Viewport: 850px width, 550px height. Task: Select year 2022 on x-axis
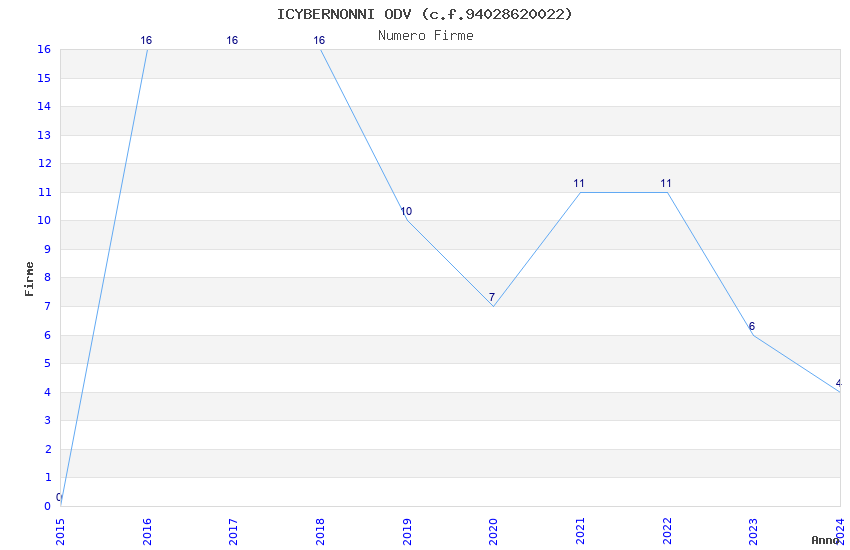[x=667, y=532]
